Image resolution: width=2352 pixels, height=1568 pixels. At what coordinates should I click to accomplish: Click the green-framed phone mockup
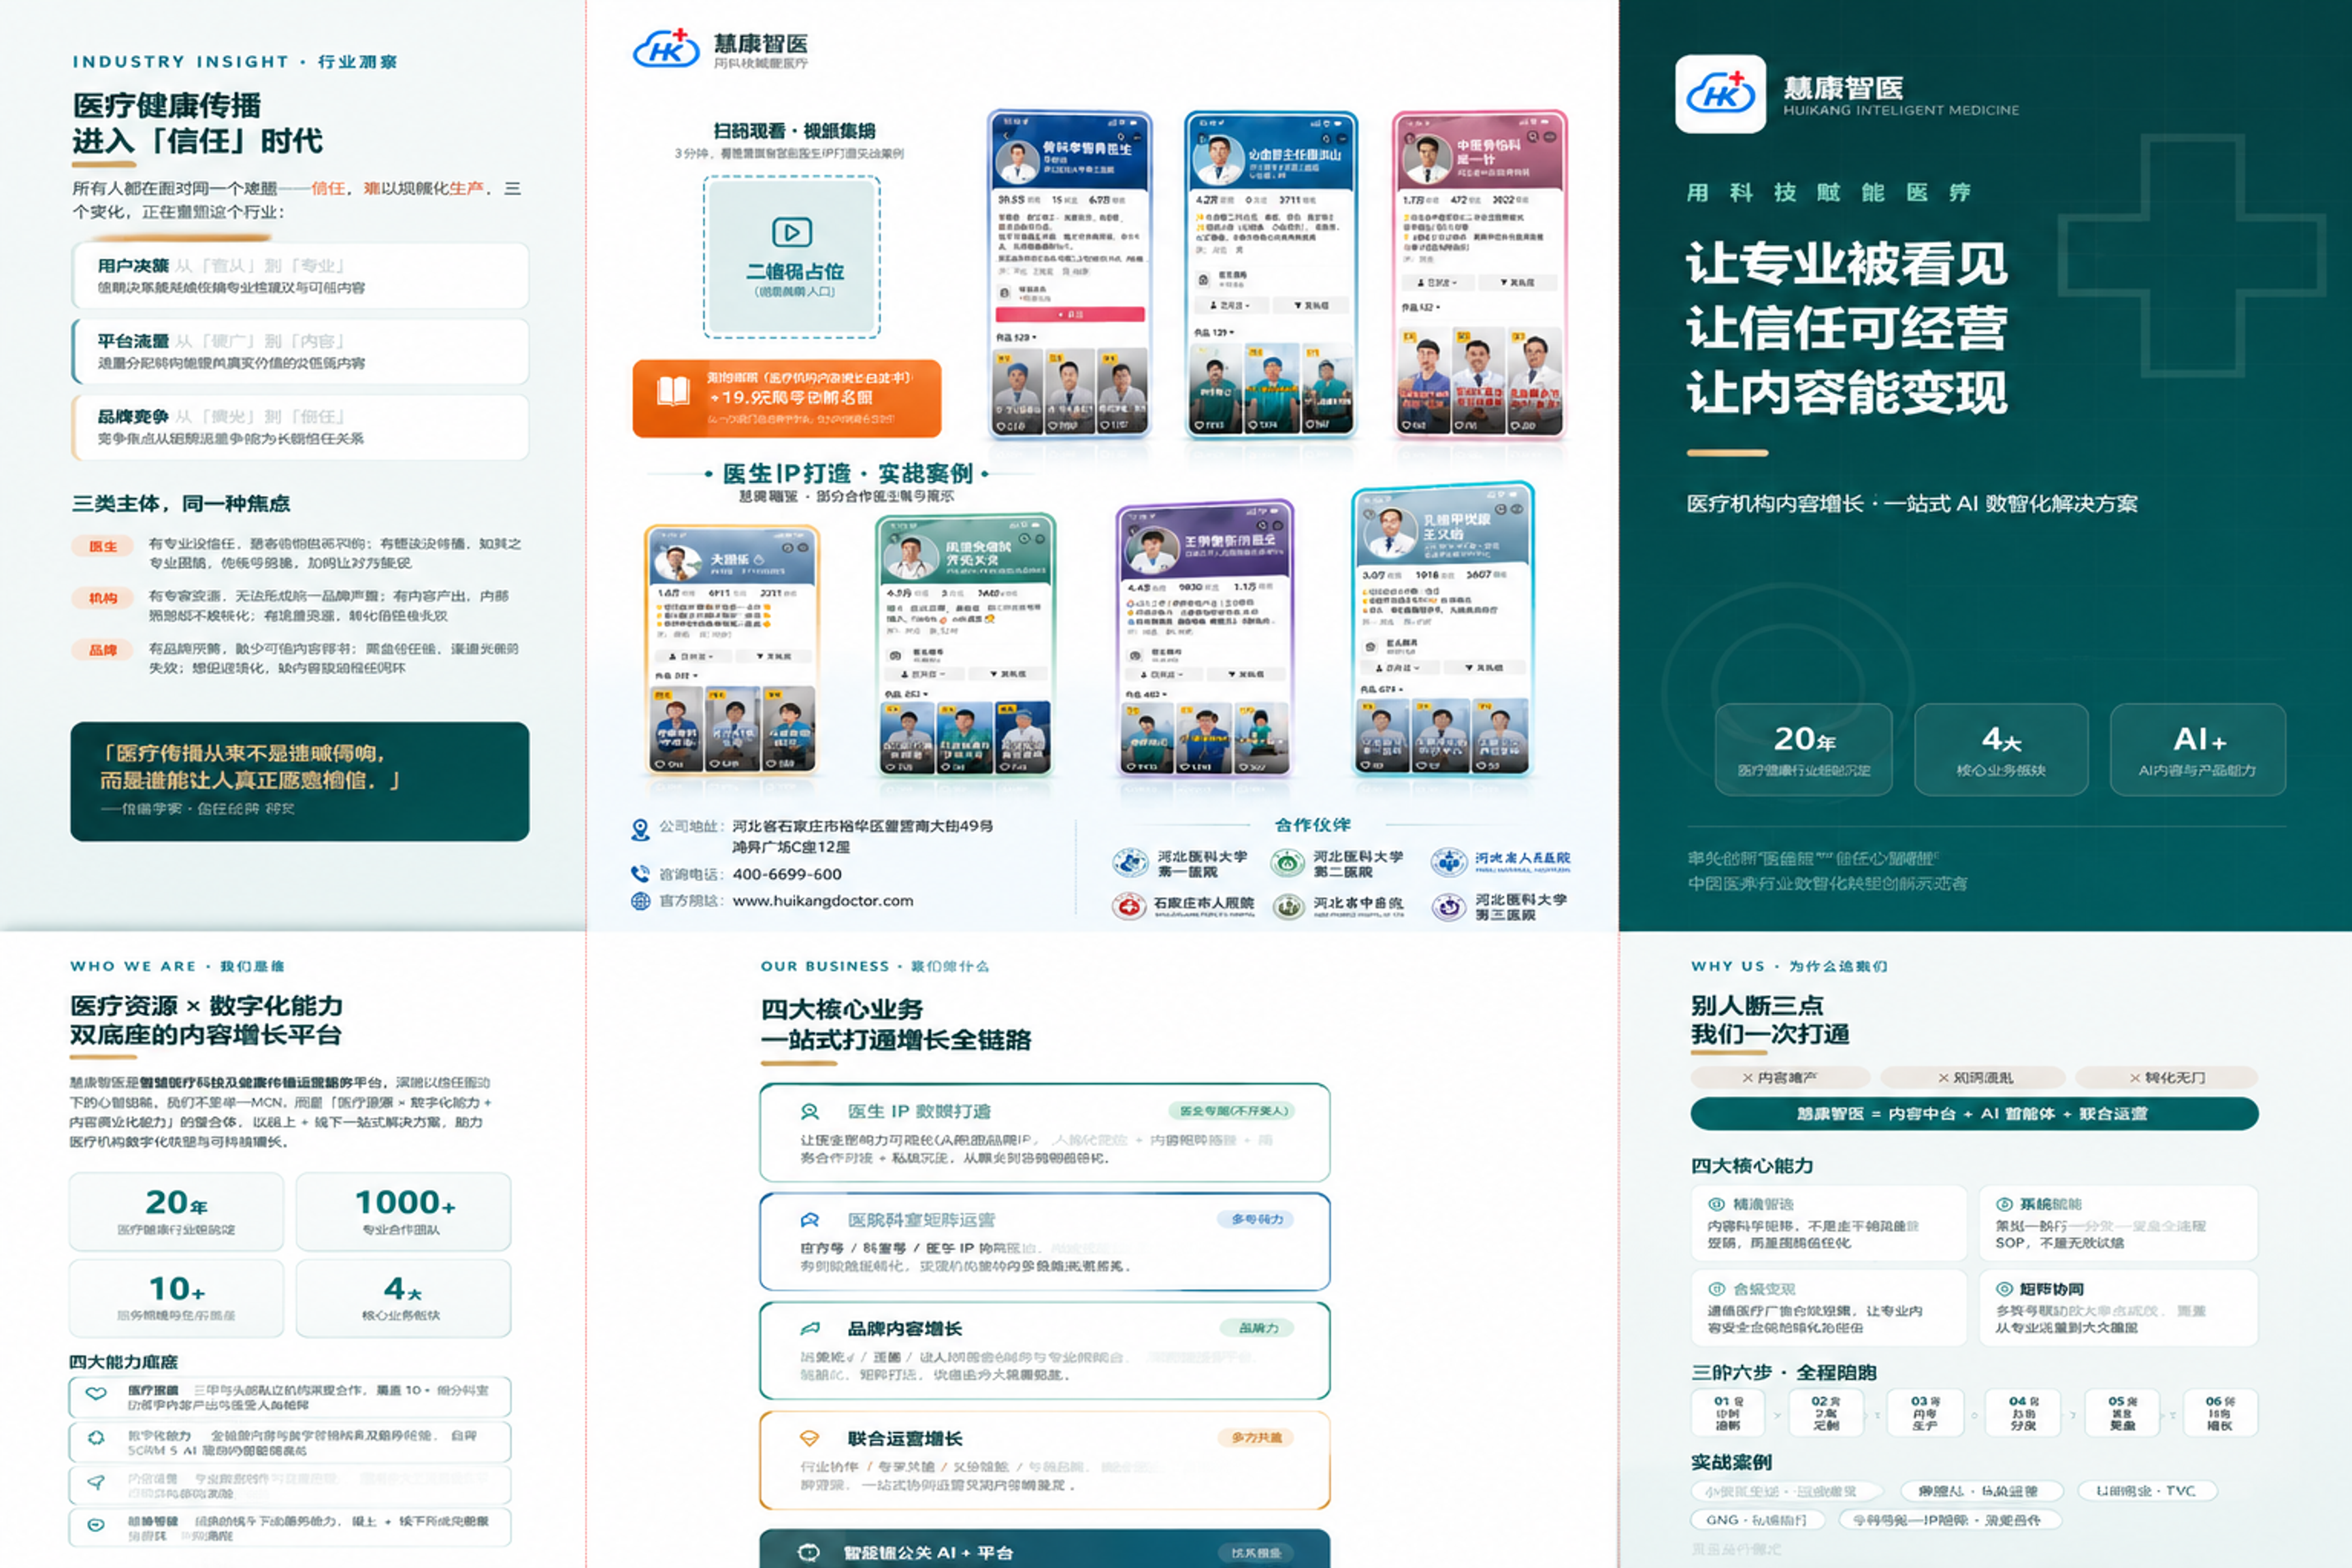click(965, 646)
